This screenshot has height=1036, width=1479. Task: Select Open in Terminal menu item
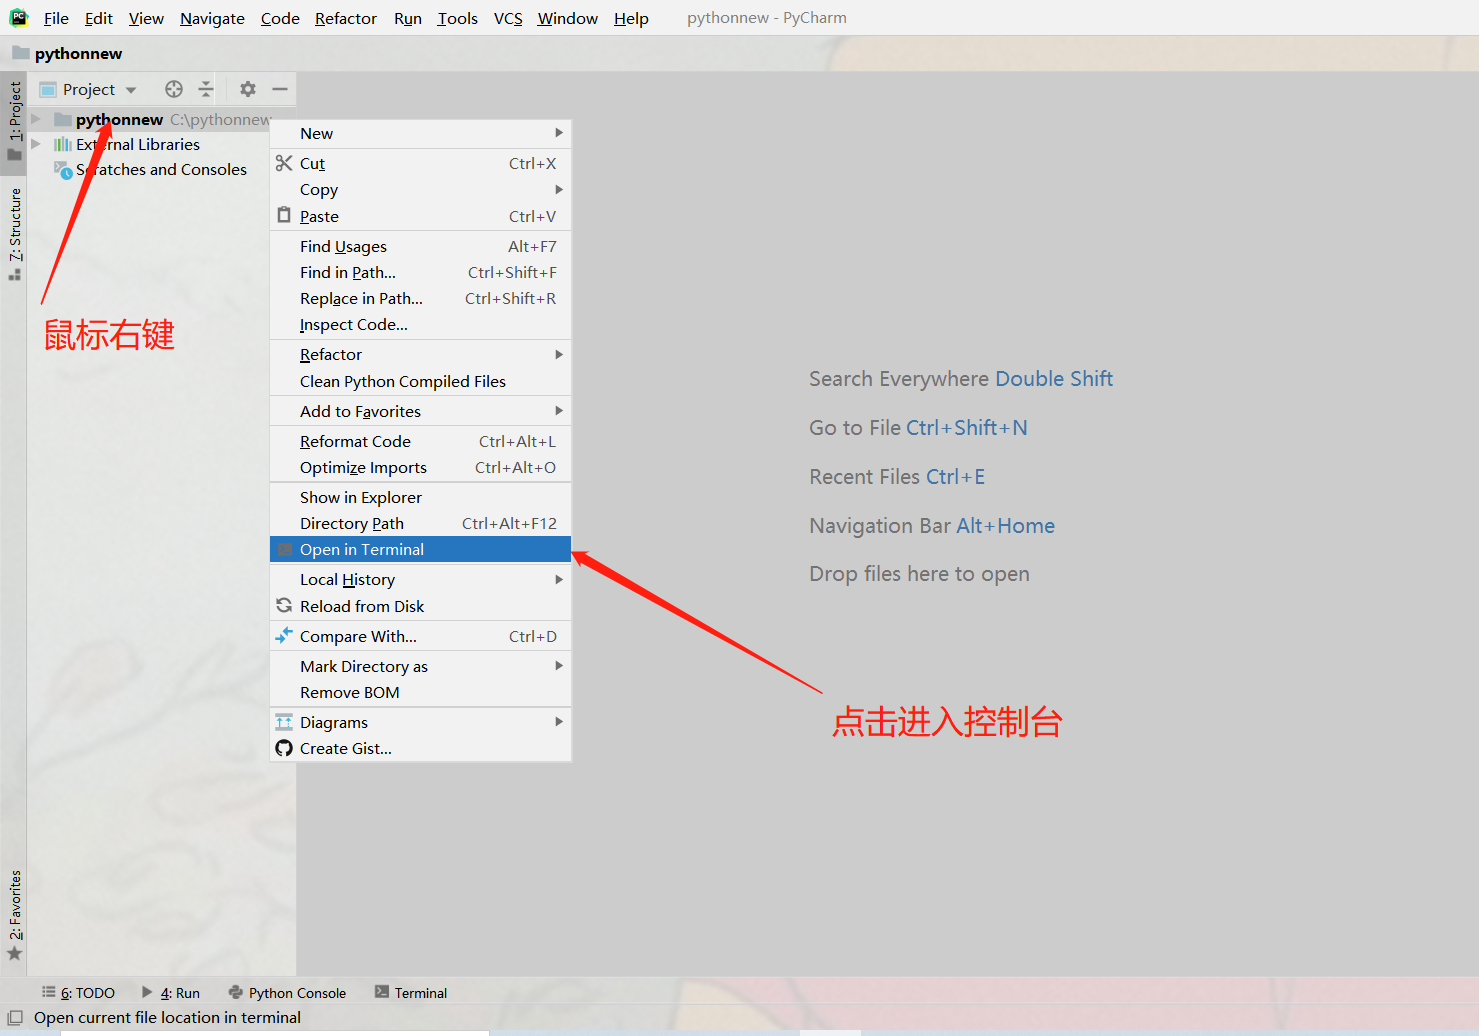point(420,549)
